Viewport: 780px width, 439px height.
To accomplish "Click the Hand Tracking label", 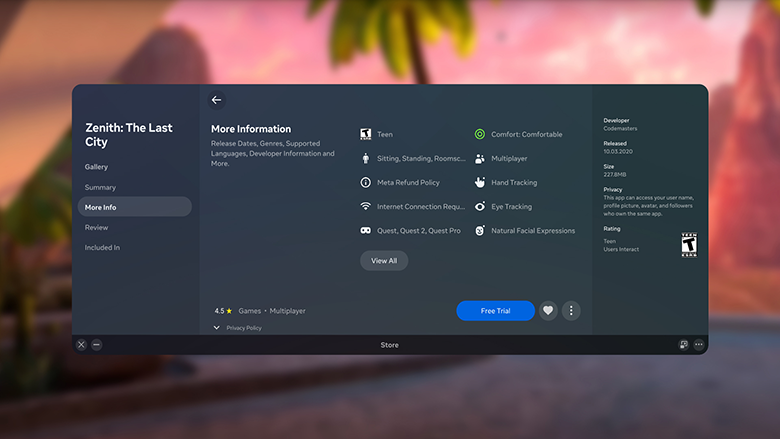I will (514, 182).
